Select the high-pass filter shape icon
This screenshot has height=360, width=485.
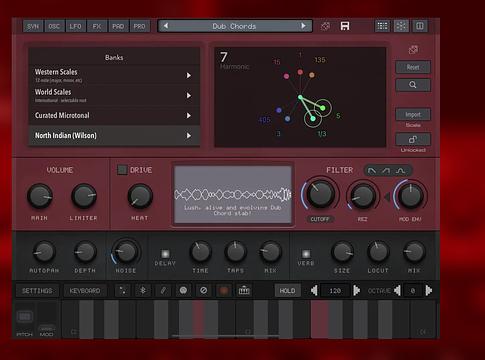point(386,171)
